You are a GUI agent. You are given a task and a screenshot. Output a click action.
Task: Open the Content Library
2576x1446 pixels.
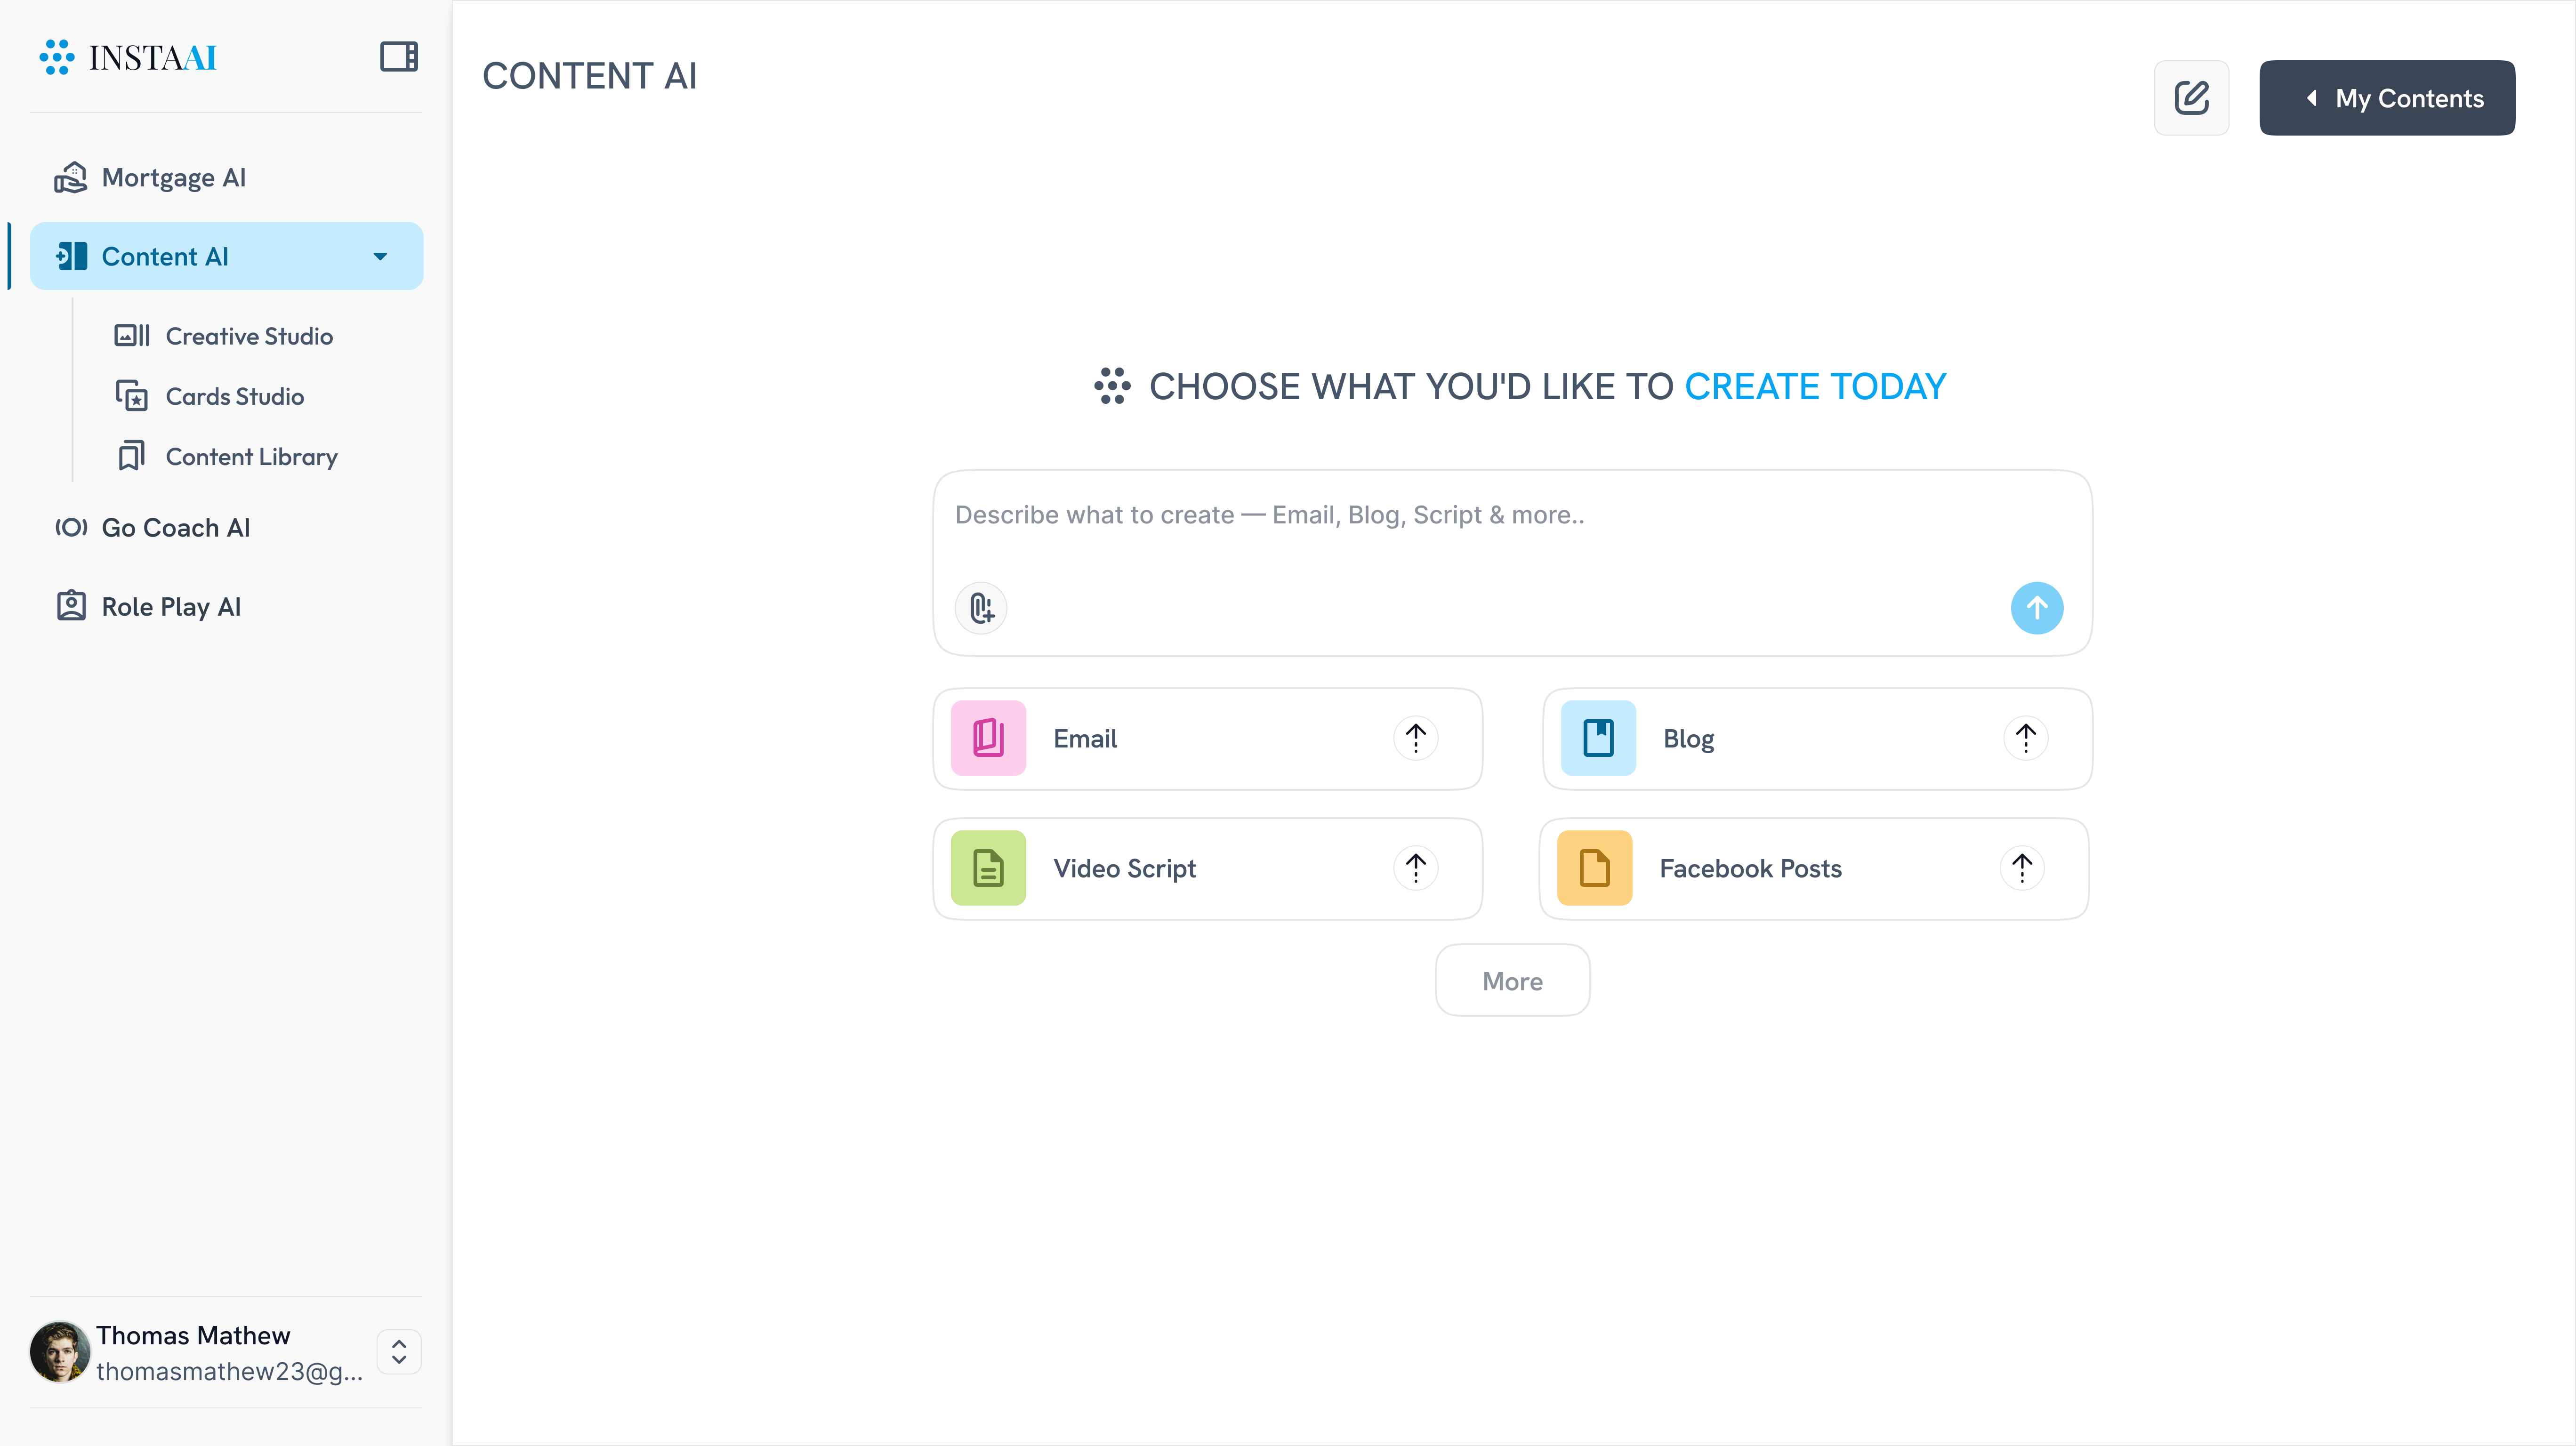click(251, 457)
